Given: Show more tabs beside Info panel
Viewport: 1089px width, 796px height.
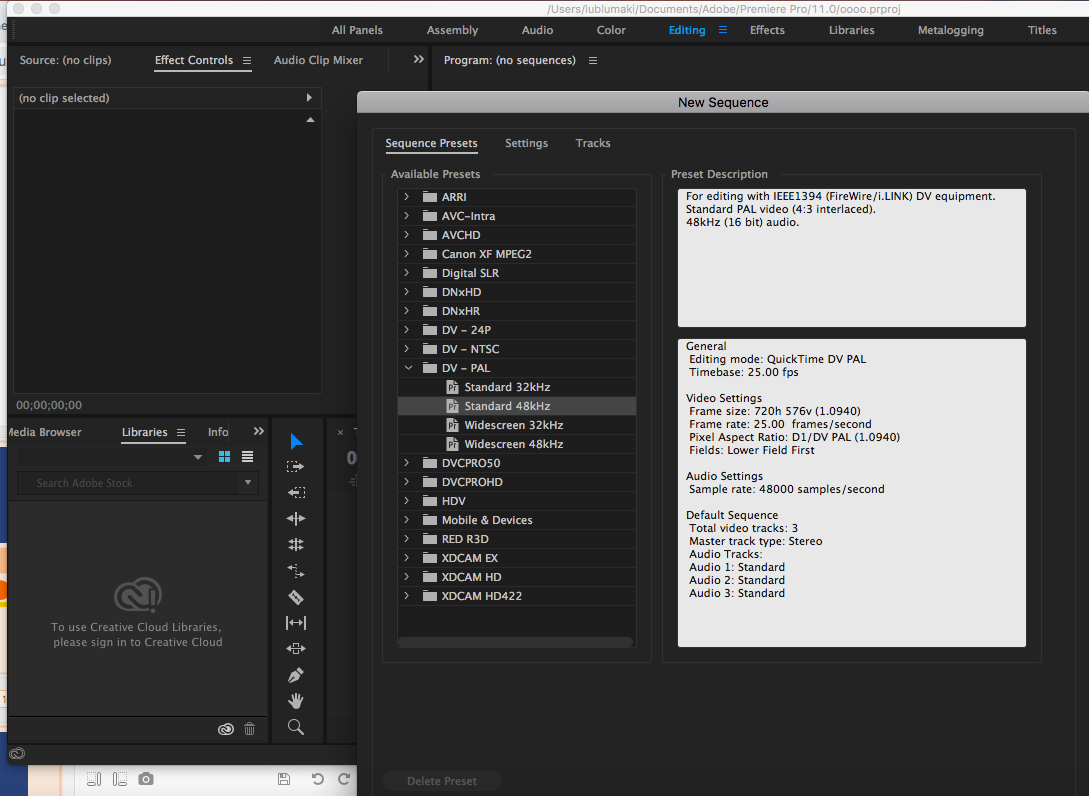Looking at the screenshot, I should (258, 431).
